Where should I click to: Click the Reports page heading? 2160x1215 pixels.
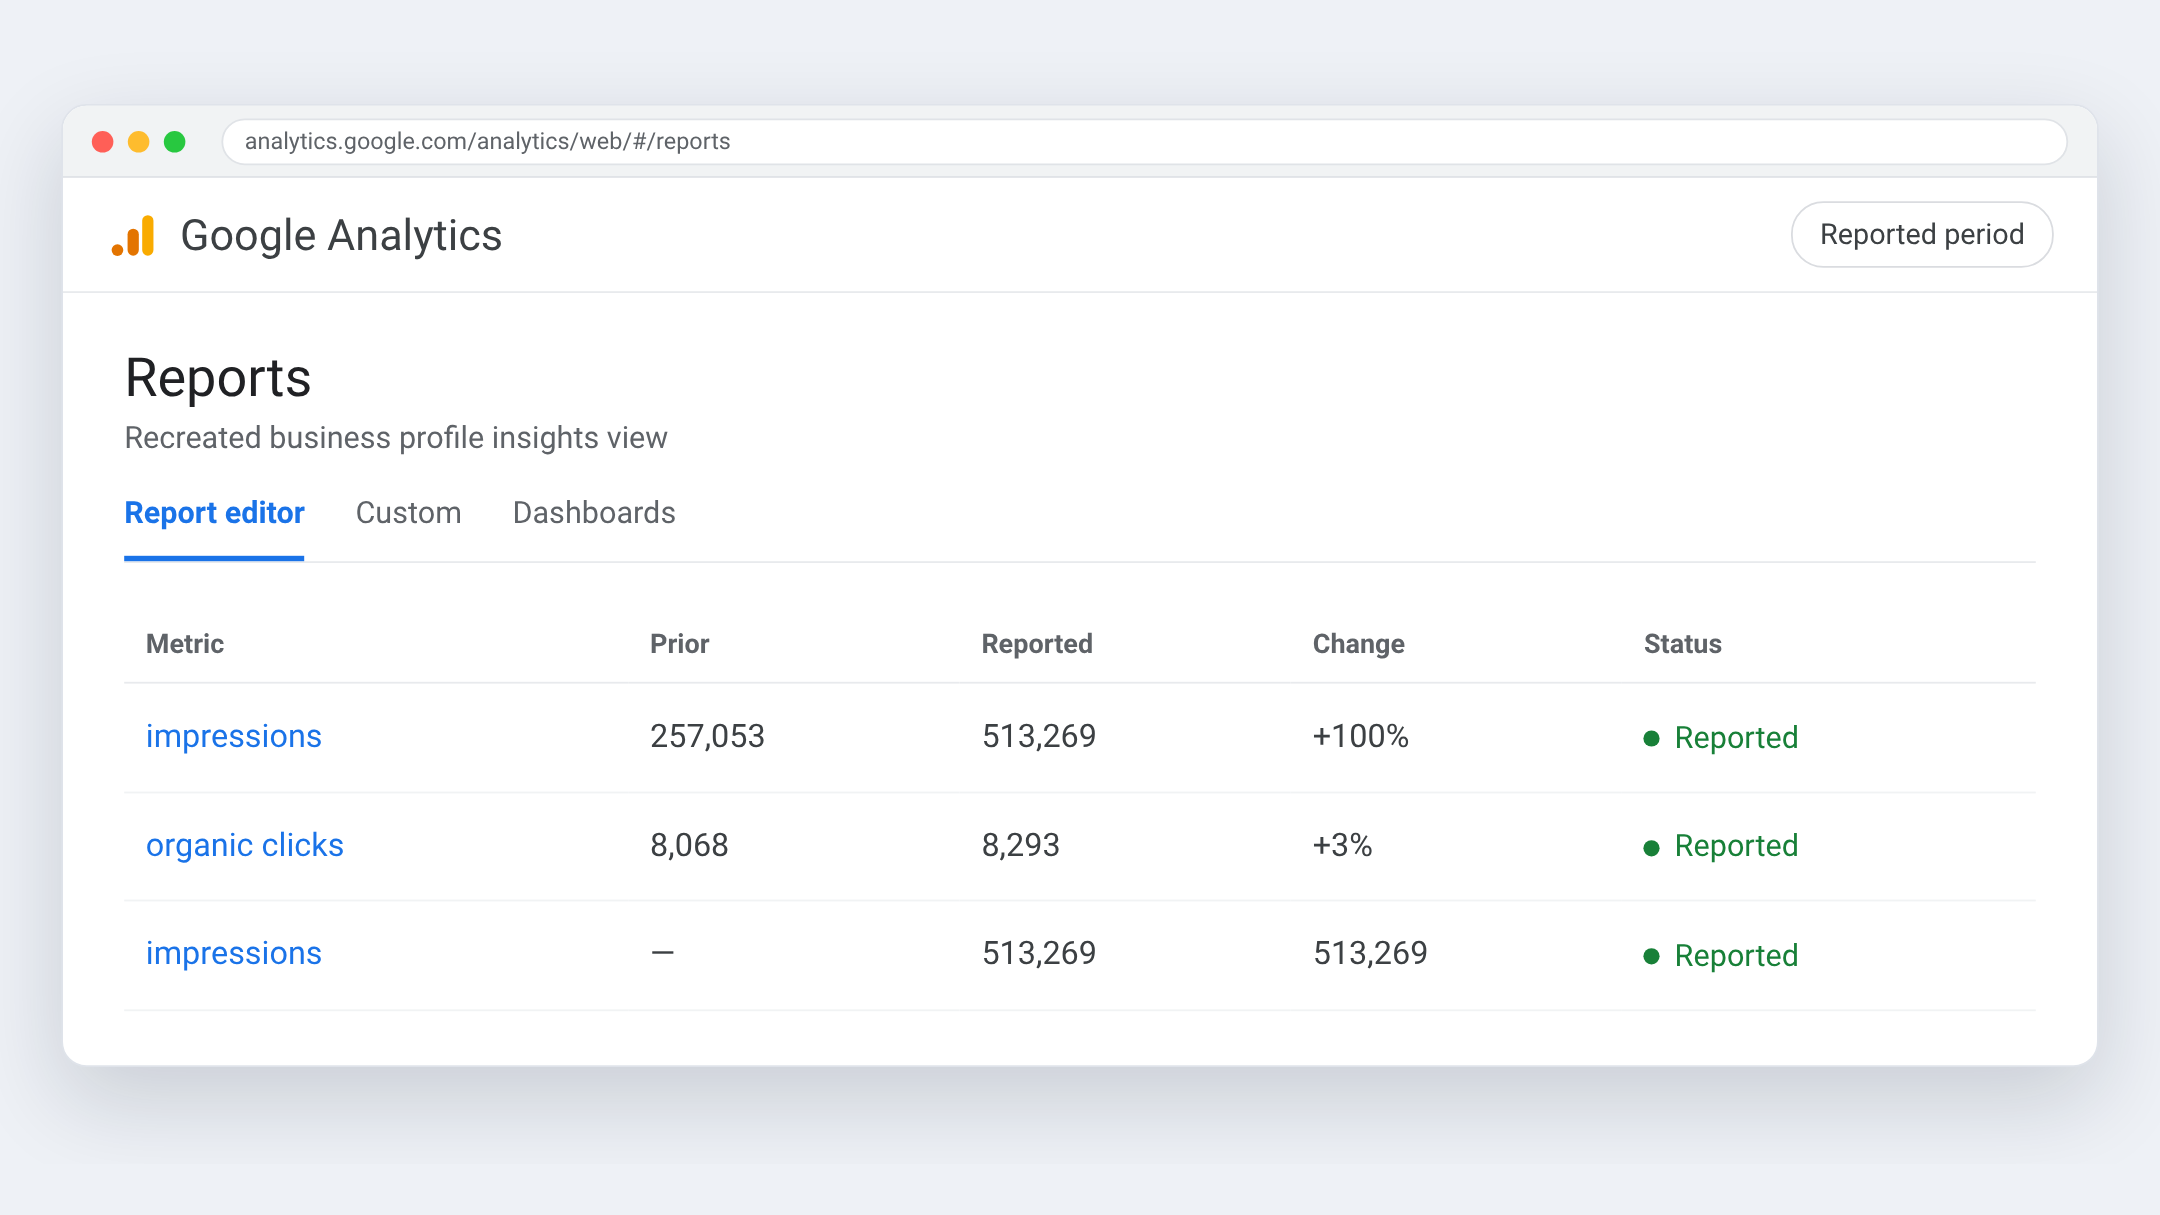[218, 378]
